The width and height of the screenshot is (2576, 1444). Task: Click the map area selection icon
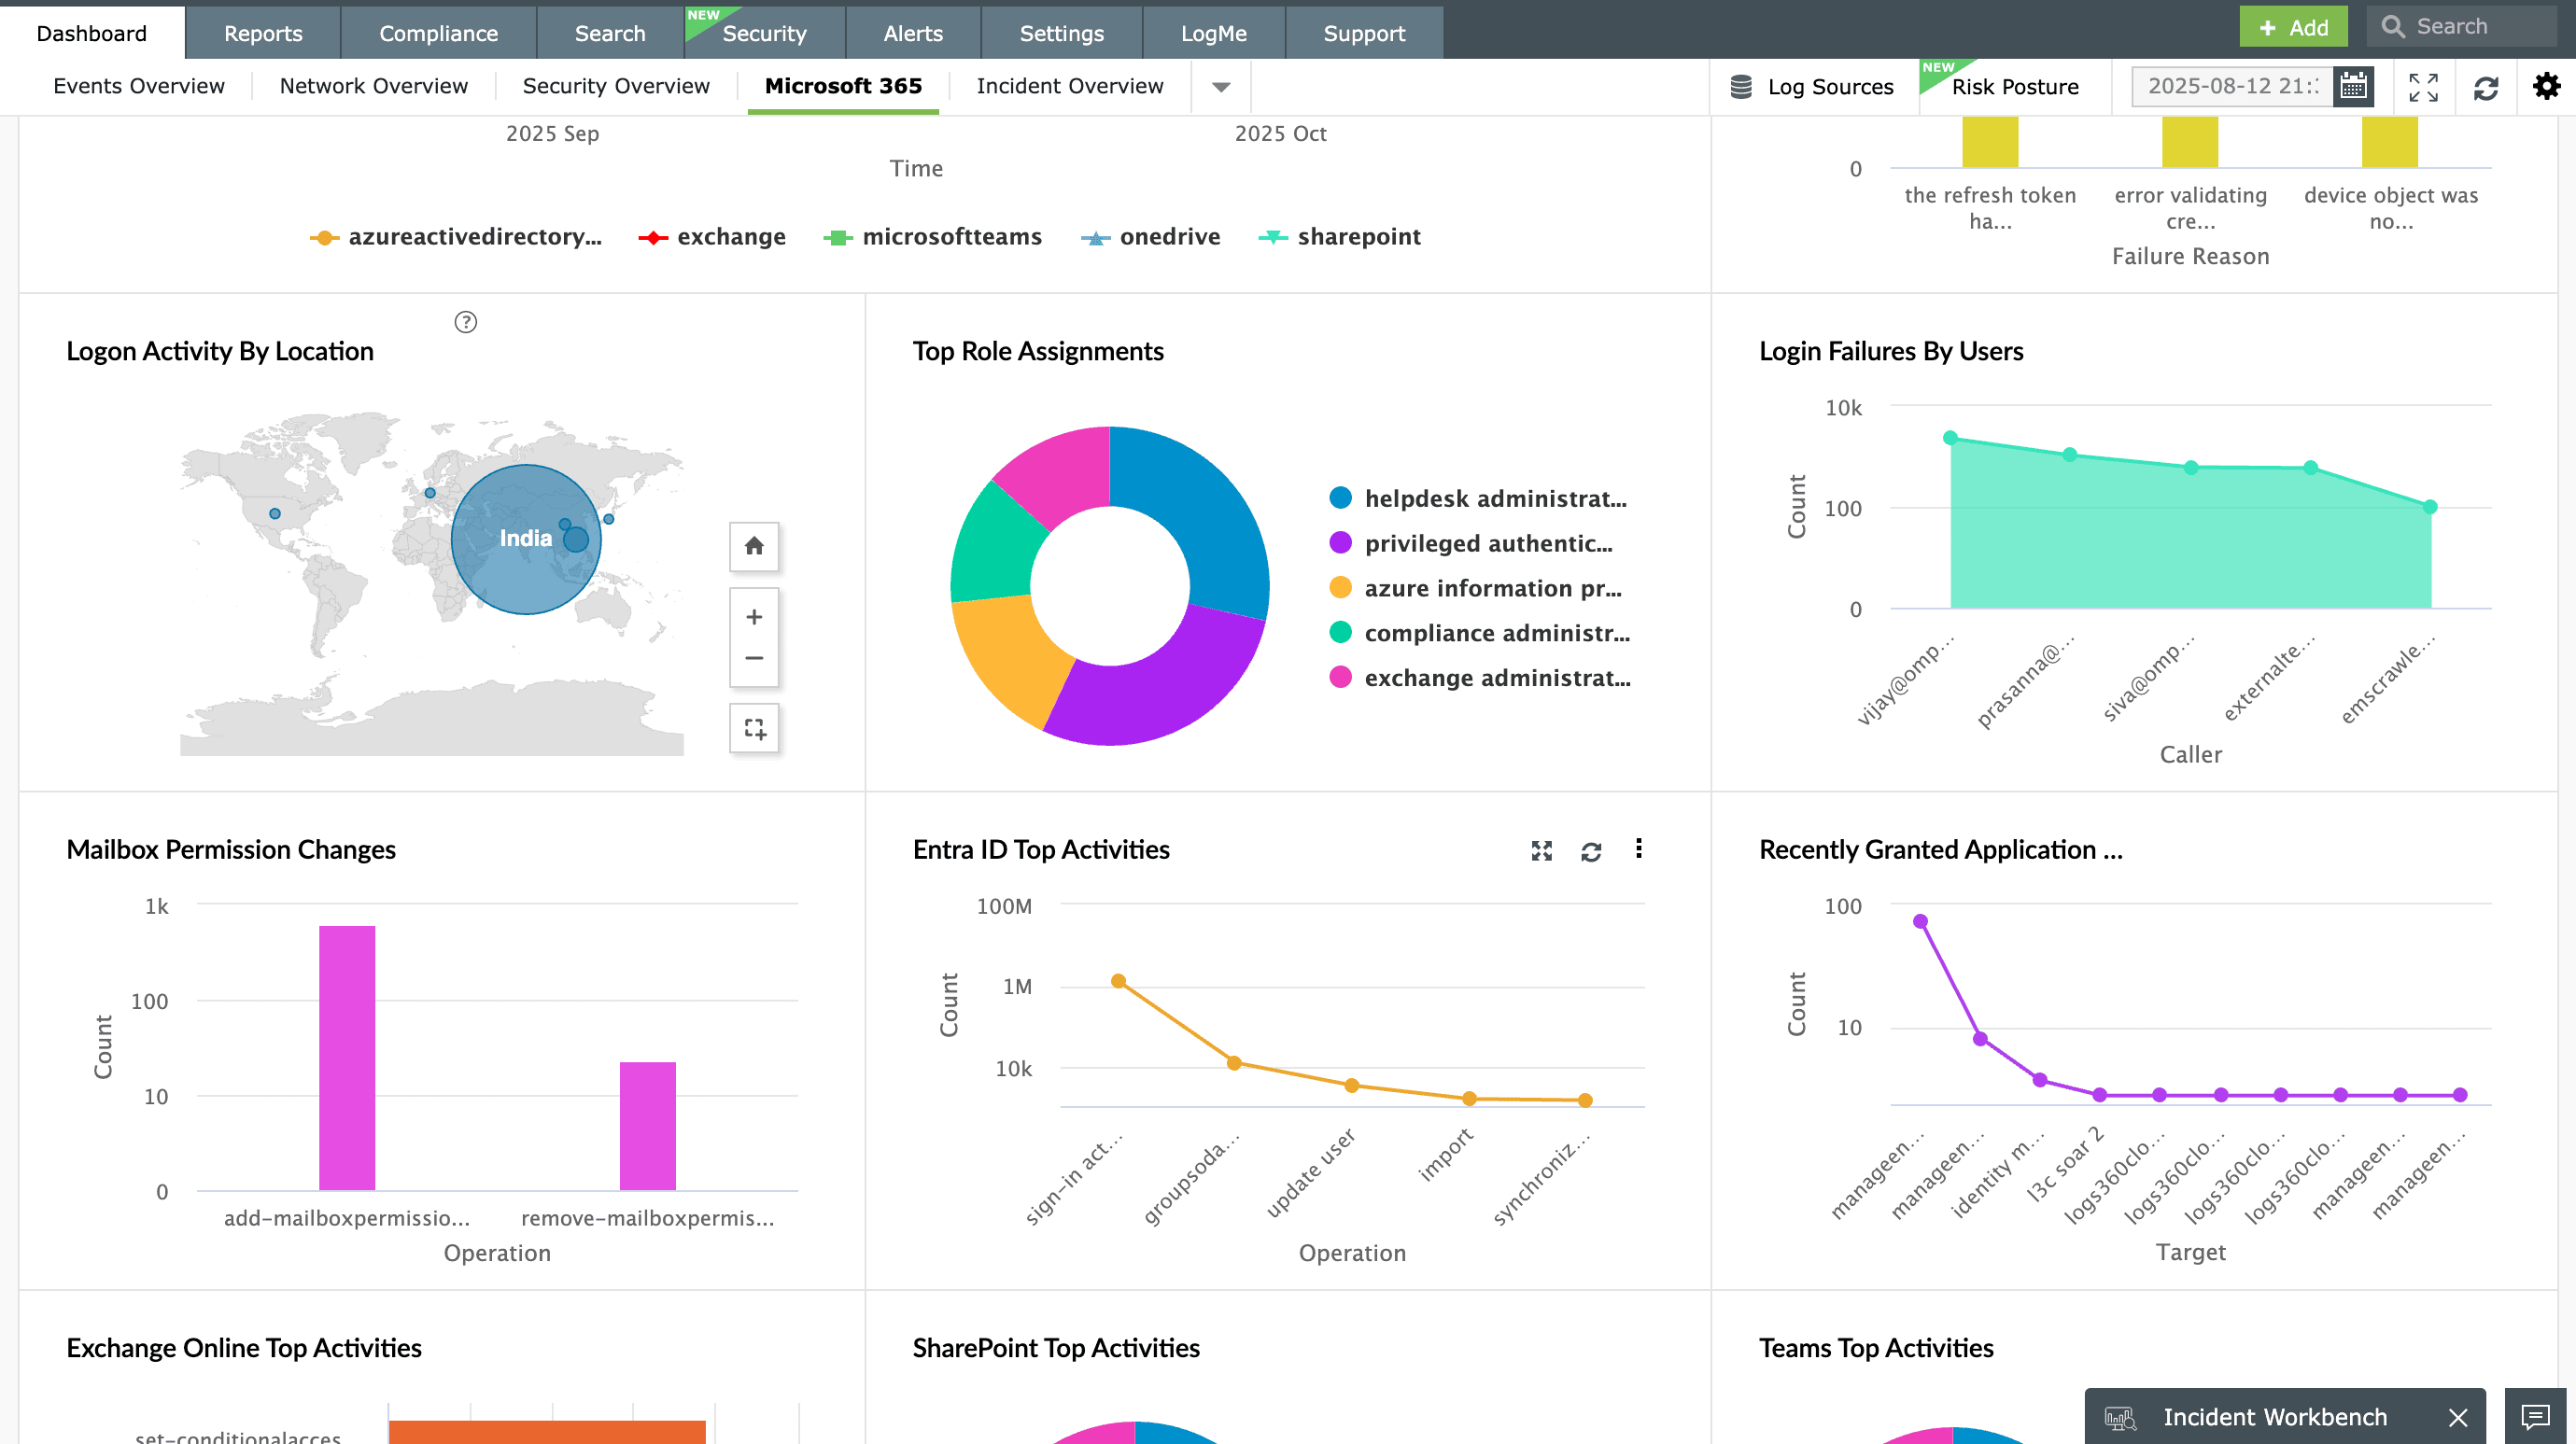[754, 728]
